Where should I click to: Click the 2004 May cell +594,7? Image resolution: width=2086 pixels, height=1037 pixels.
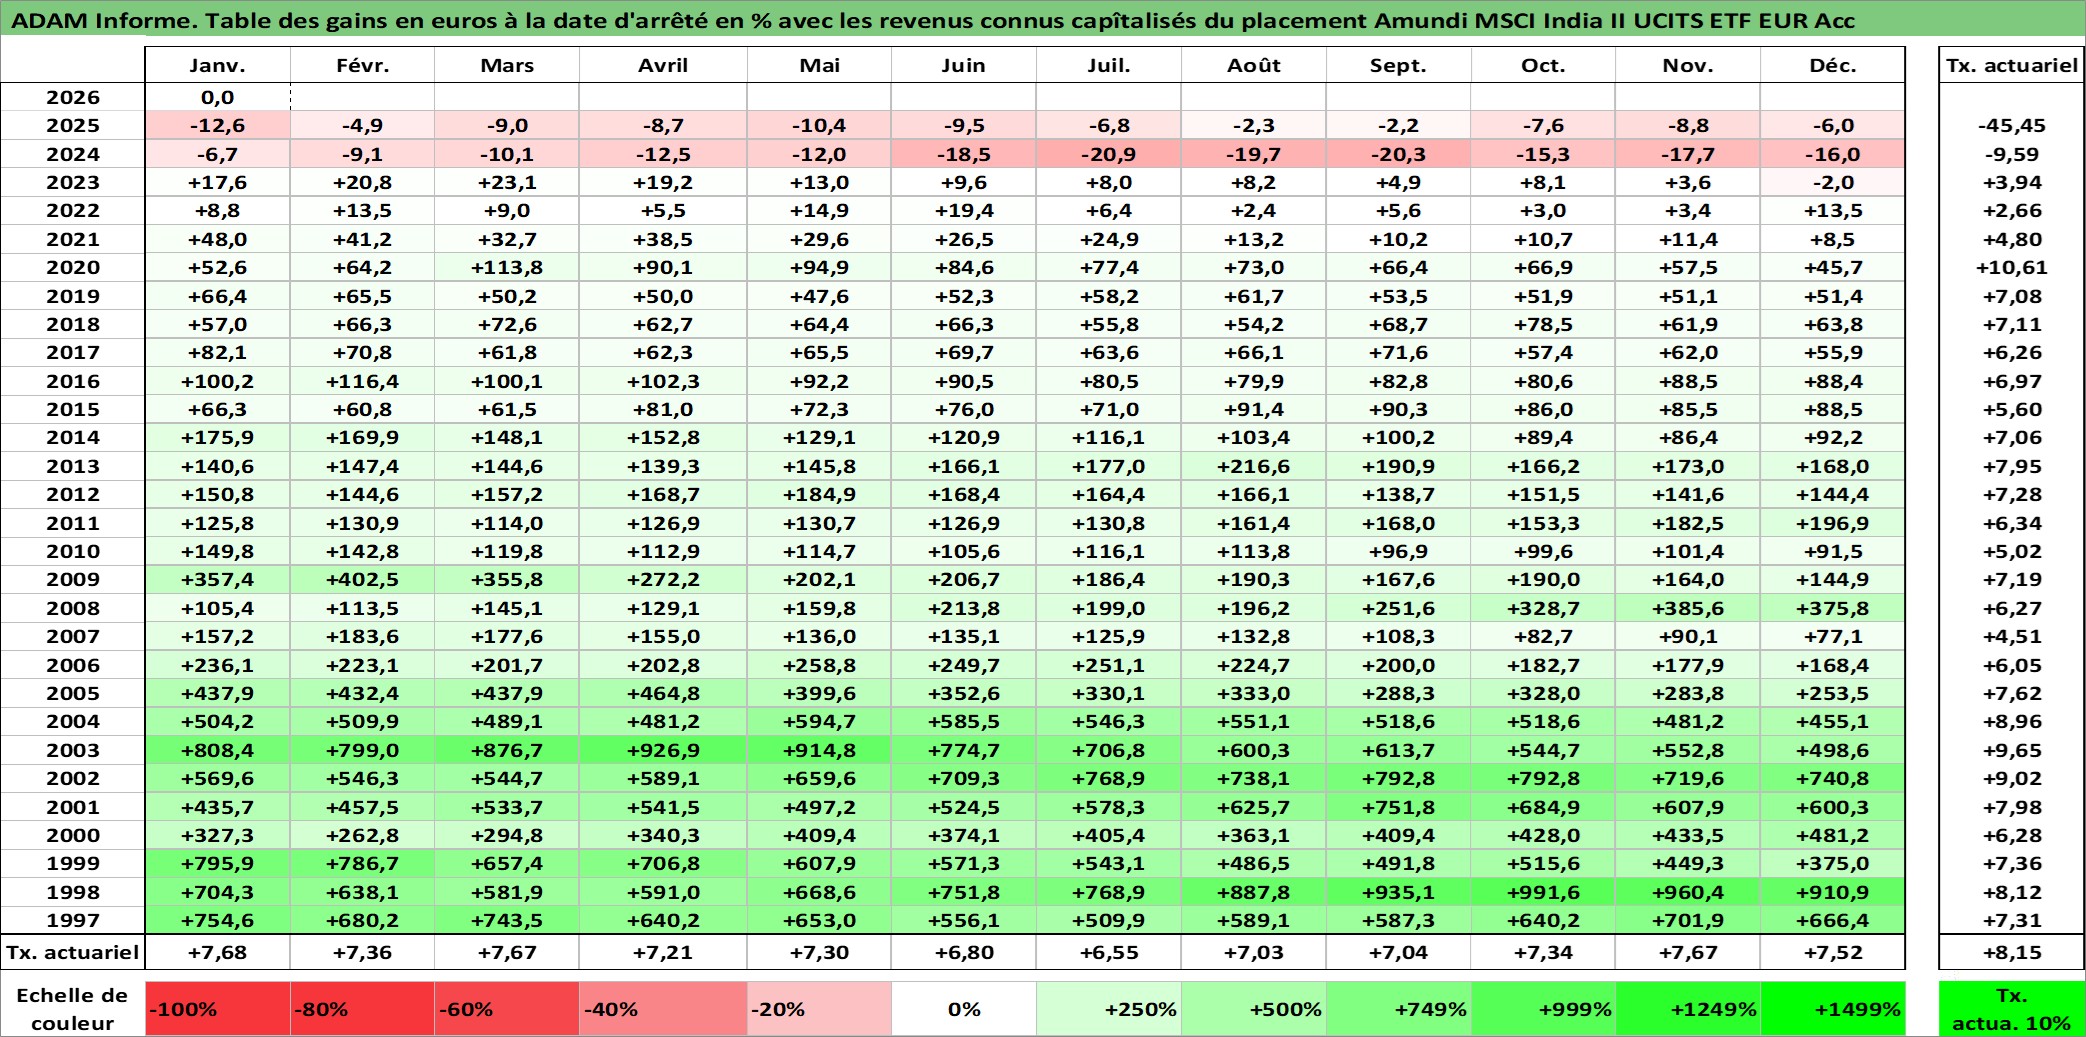[819, 721]
